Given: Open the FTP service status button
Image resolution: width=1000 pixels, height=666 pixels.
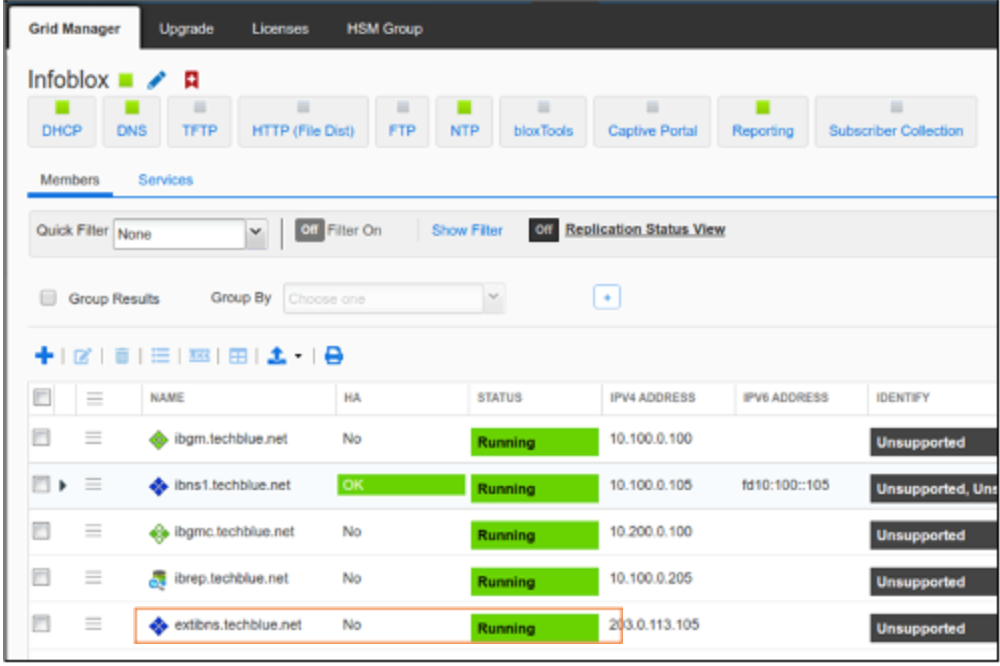Looking at the screenshot, I should 402,121.
